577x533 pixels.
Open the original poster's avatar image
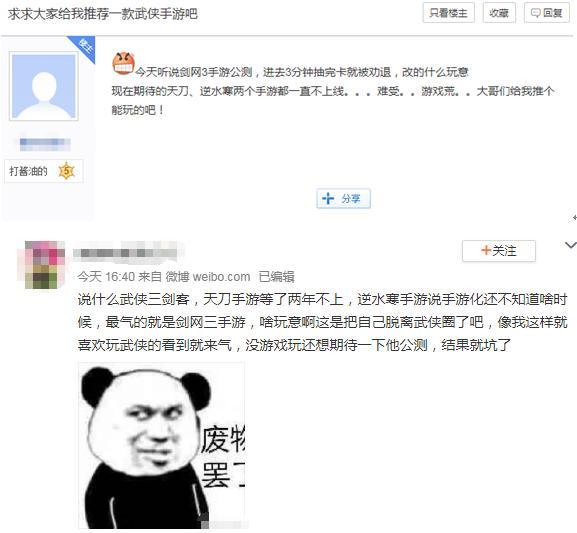pyautogui.click(x=44, y=86)
